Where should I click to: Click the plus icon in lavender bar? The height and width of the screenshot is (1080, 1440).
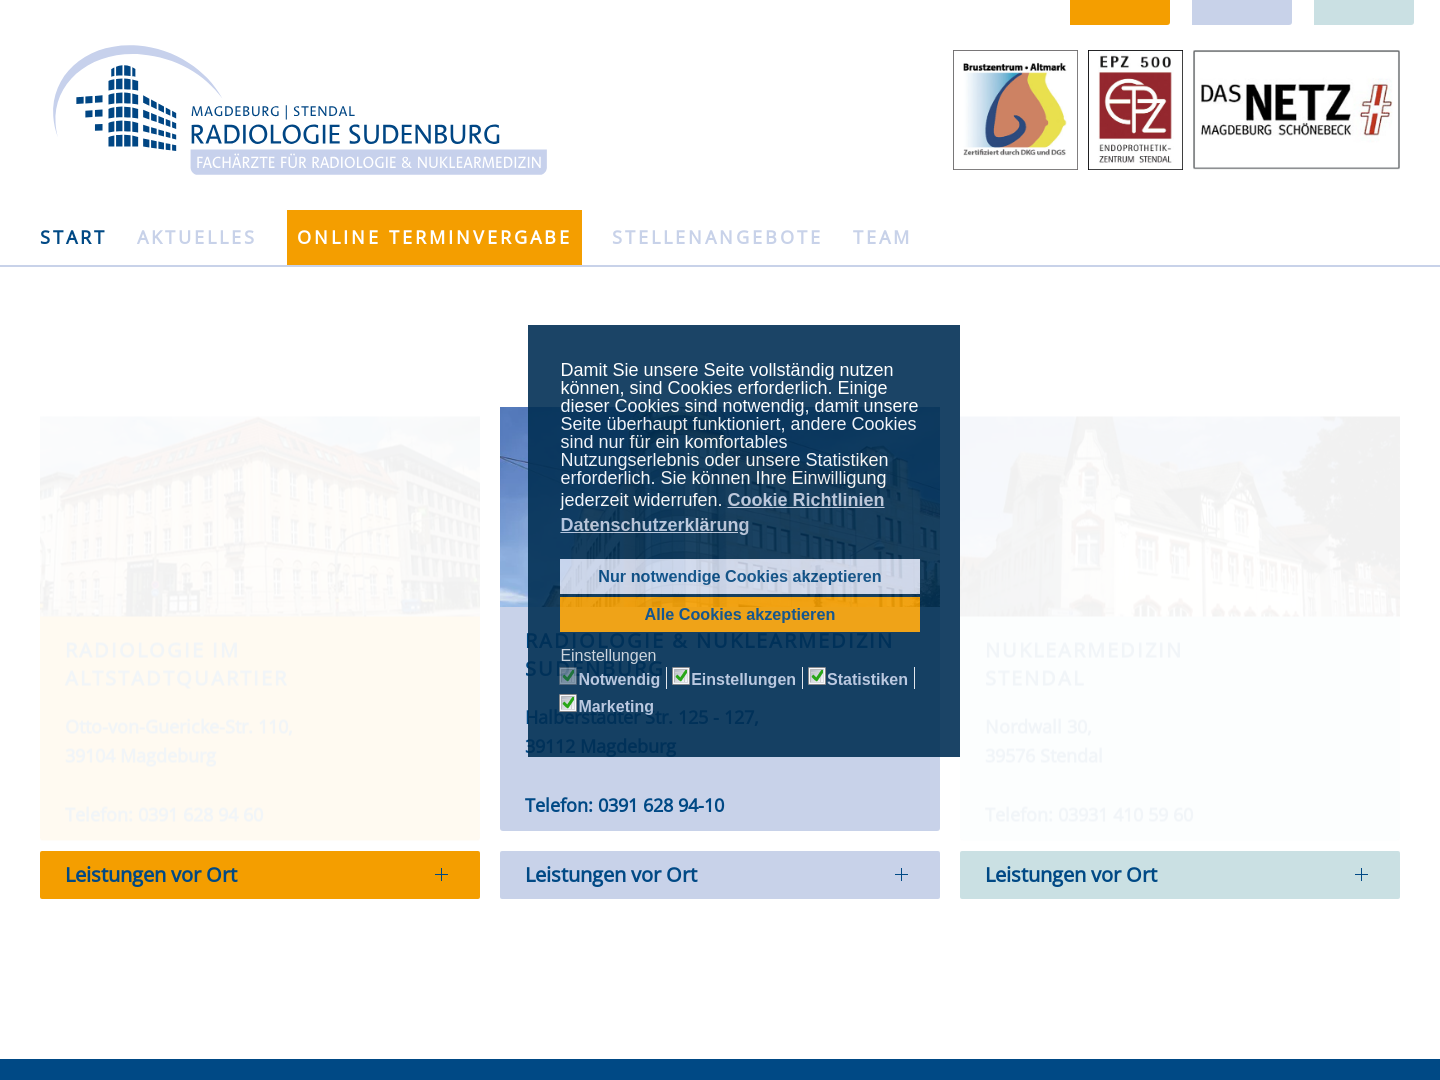[901, 875]
